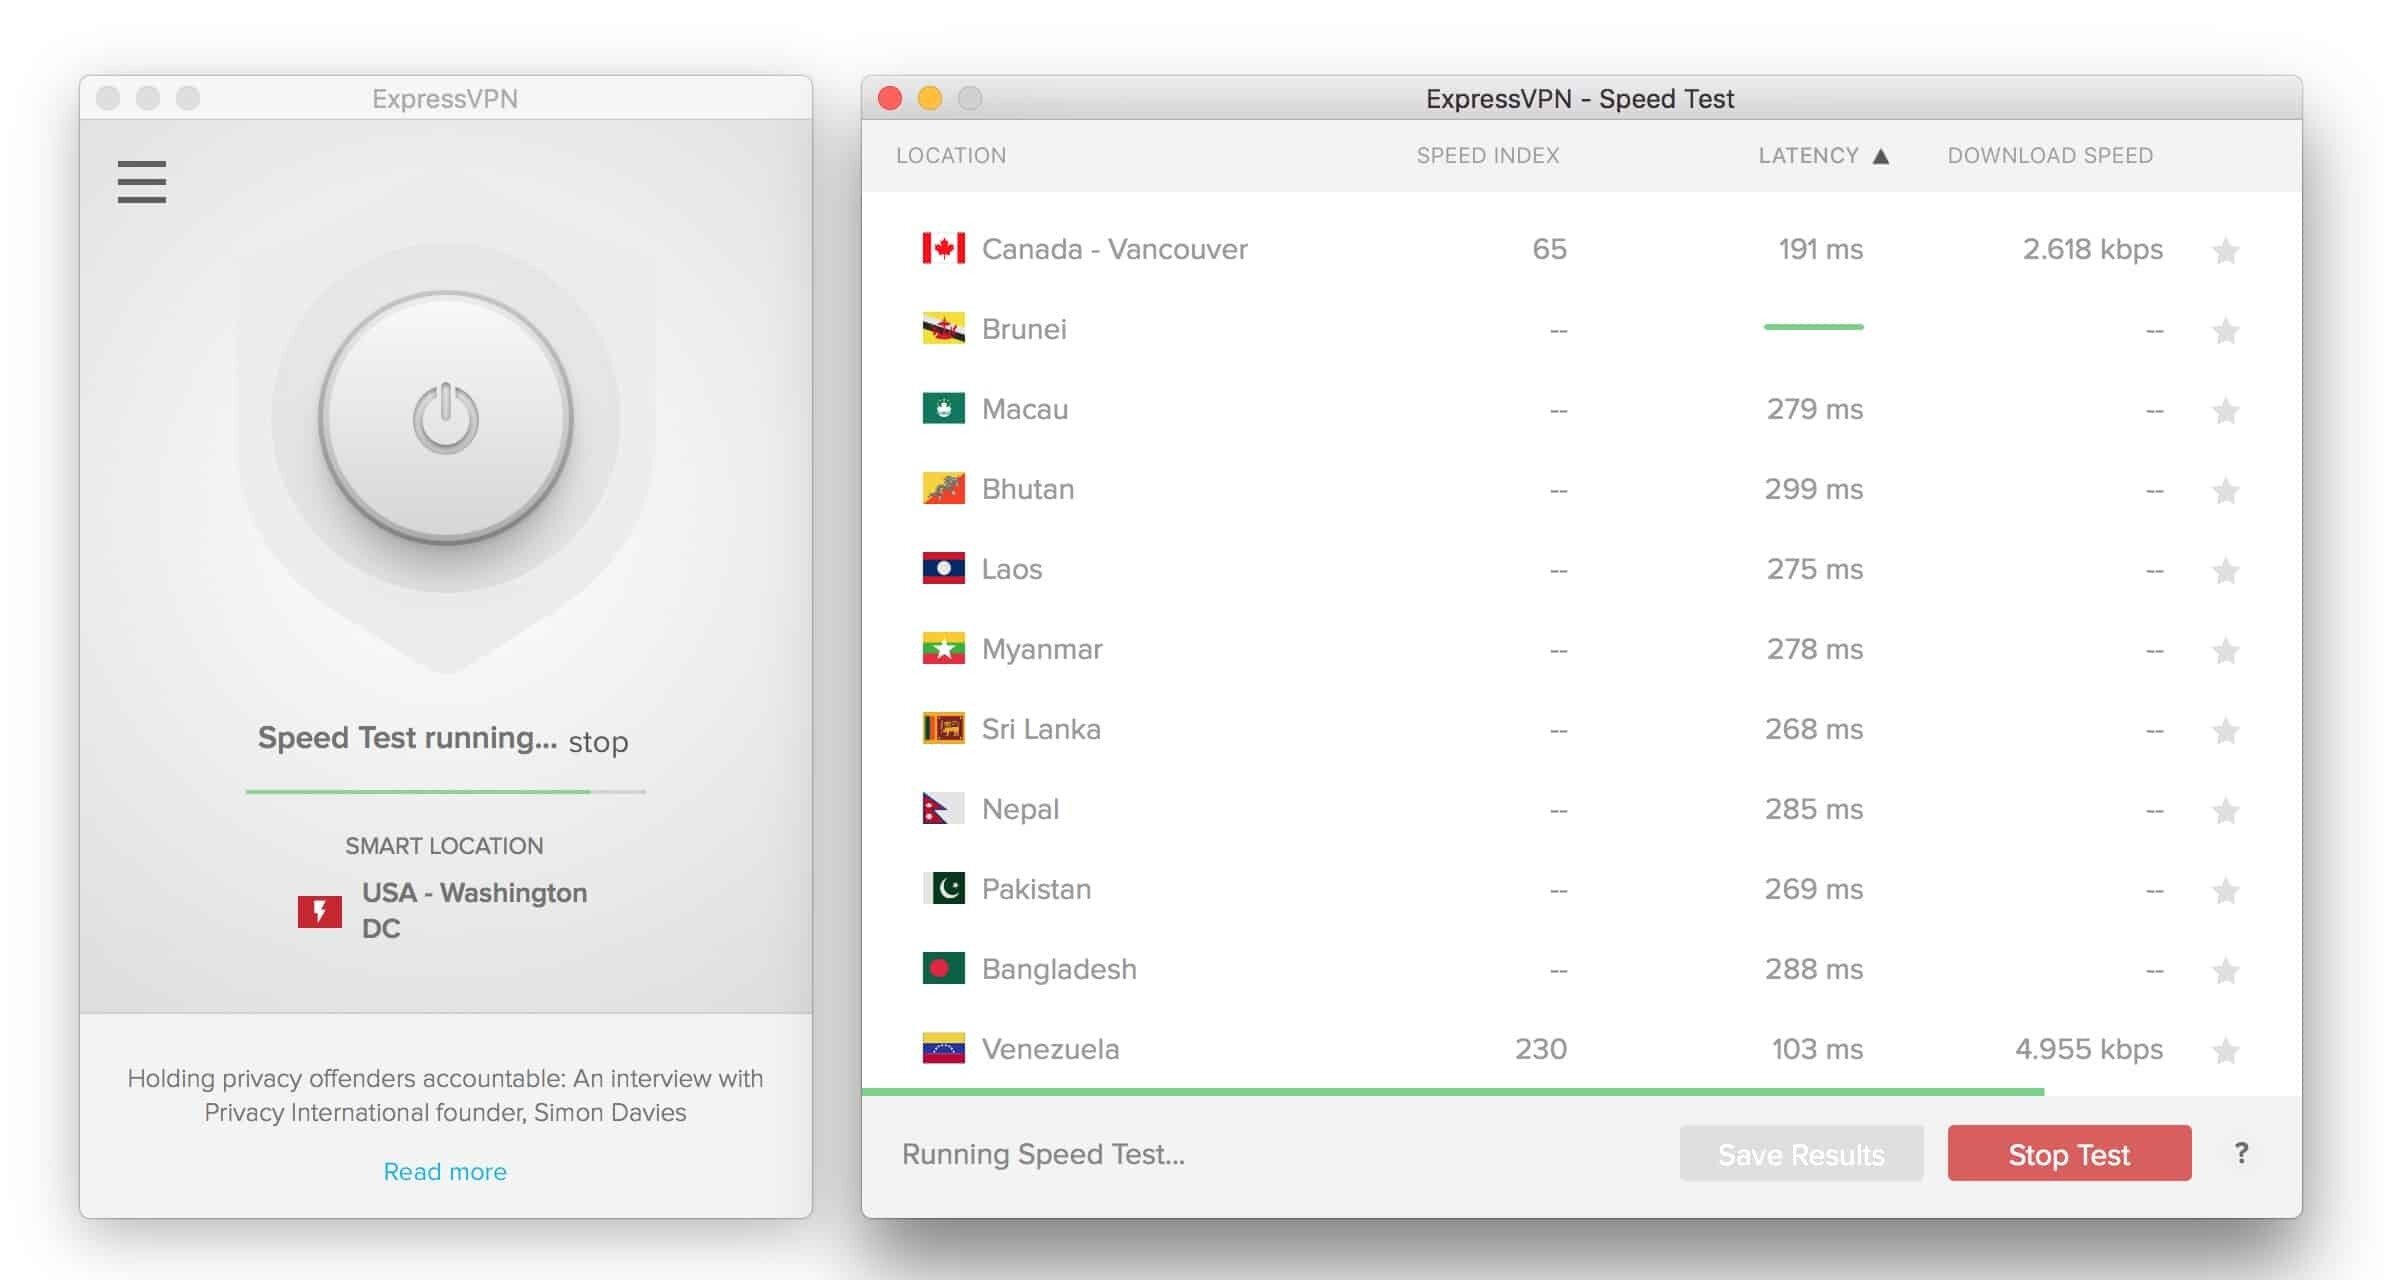The image size is (2384, 1280).
Task: Select the Macau flag icon
Action: (x=943, y=409)
